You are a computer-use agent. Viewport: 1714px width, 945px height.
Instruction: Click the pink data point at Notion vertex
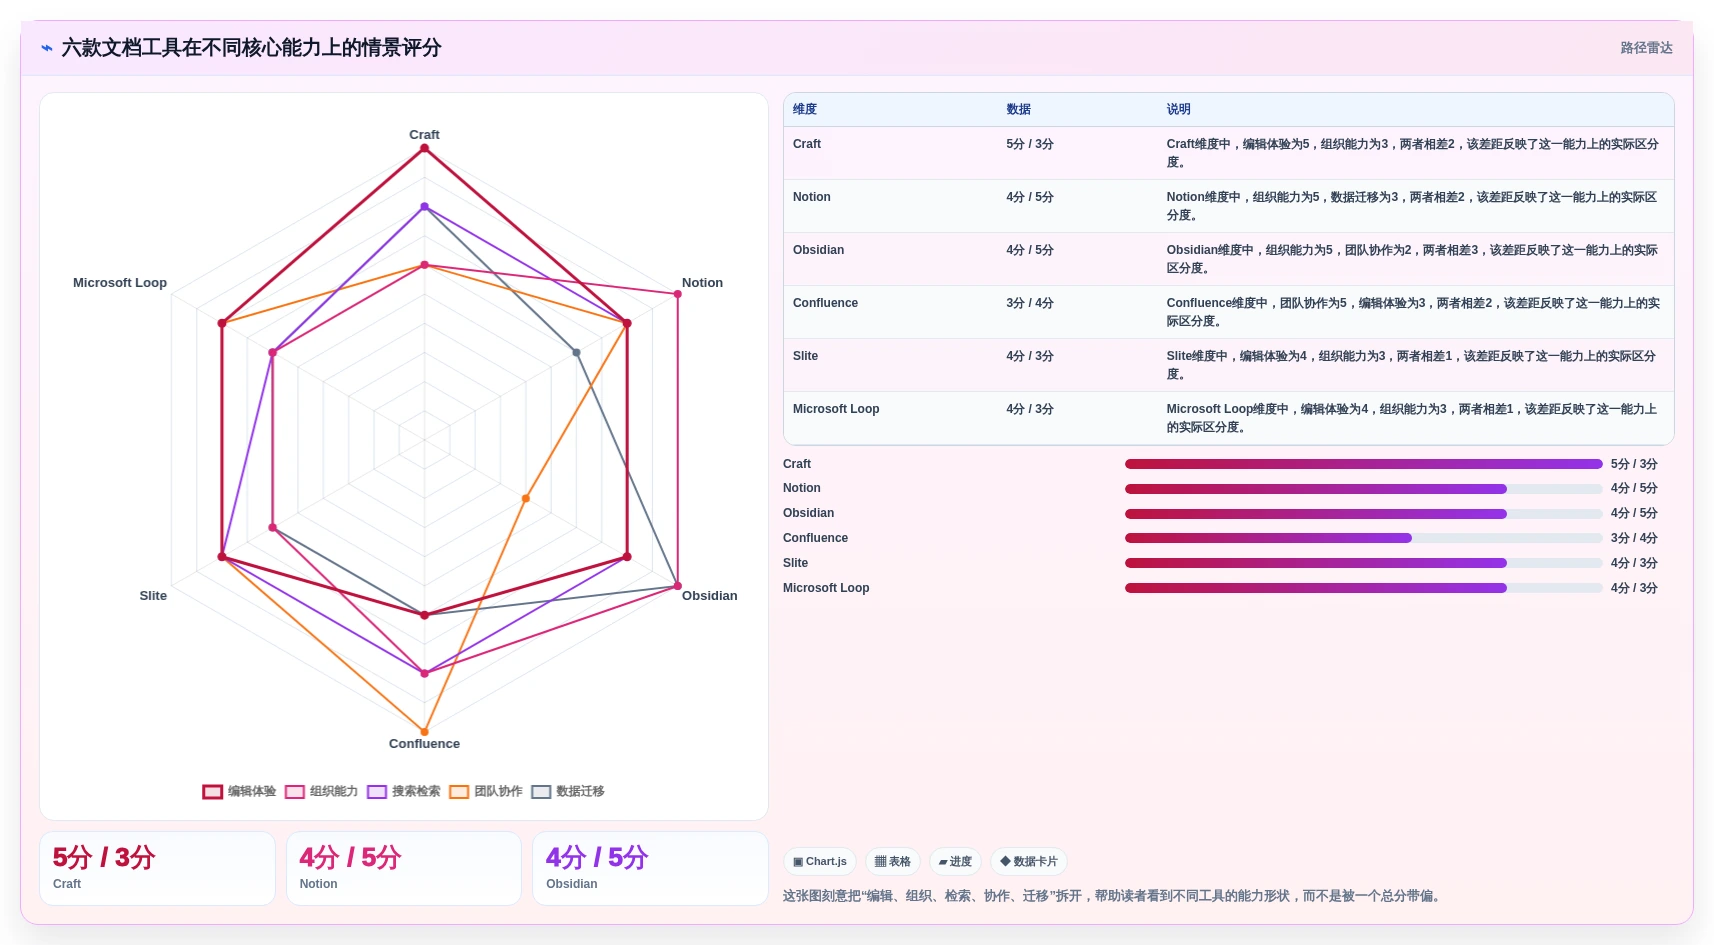coord(677,294)
